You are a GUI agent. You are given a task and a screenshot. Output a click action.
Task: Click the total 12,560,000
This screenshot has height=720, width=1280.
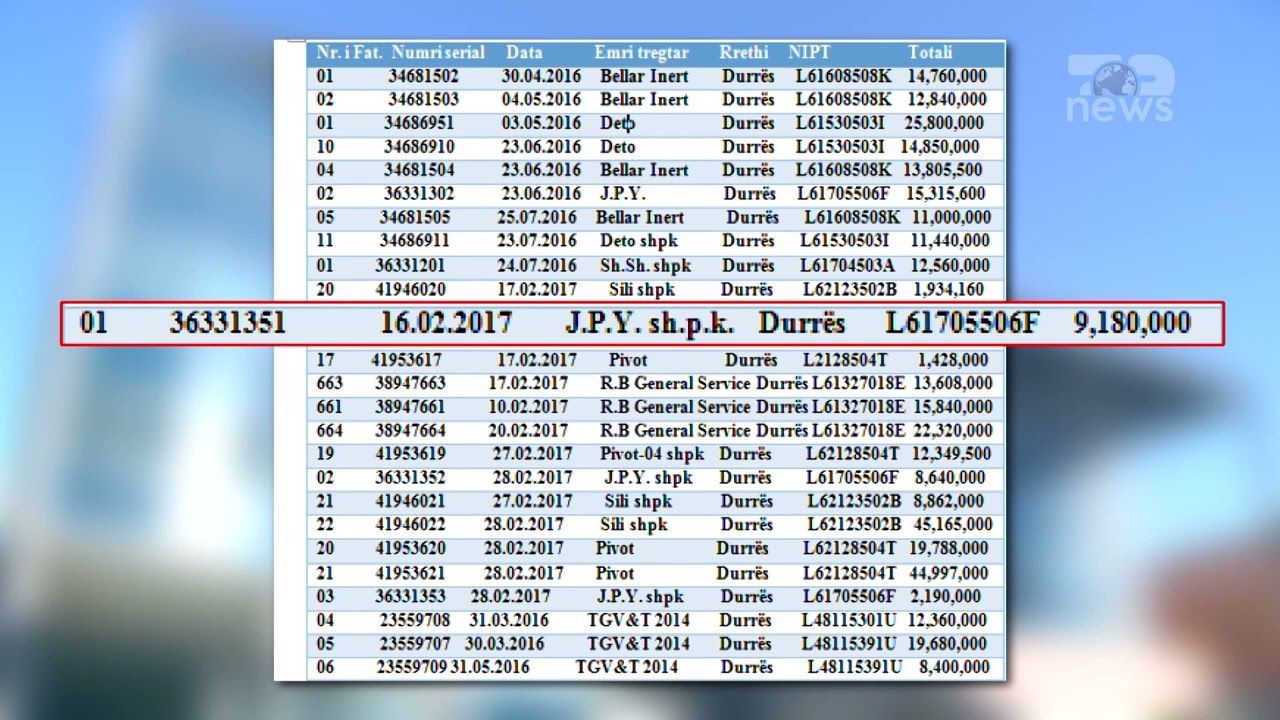[x=950, y=266]
